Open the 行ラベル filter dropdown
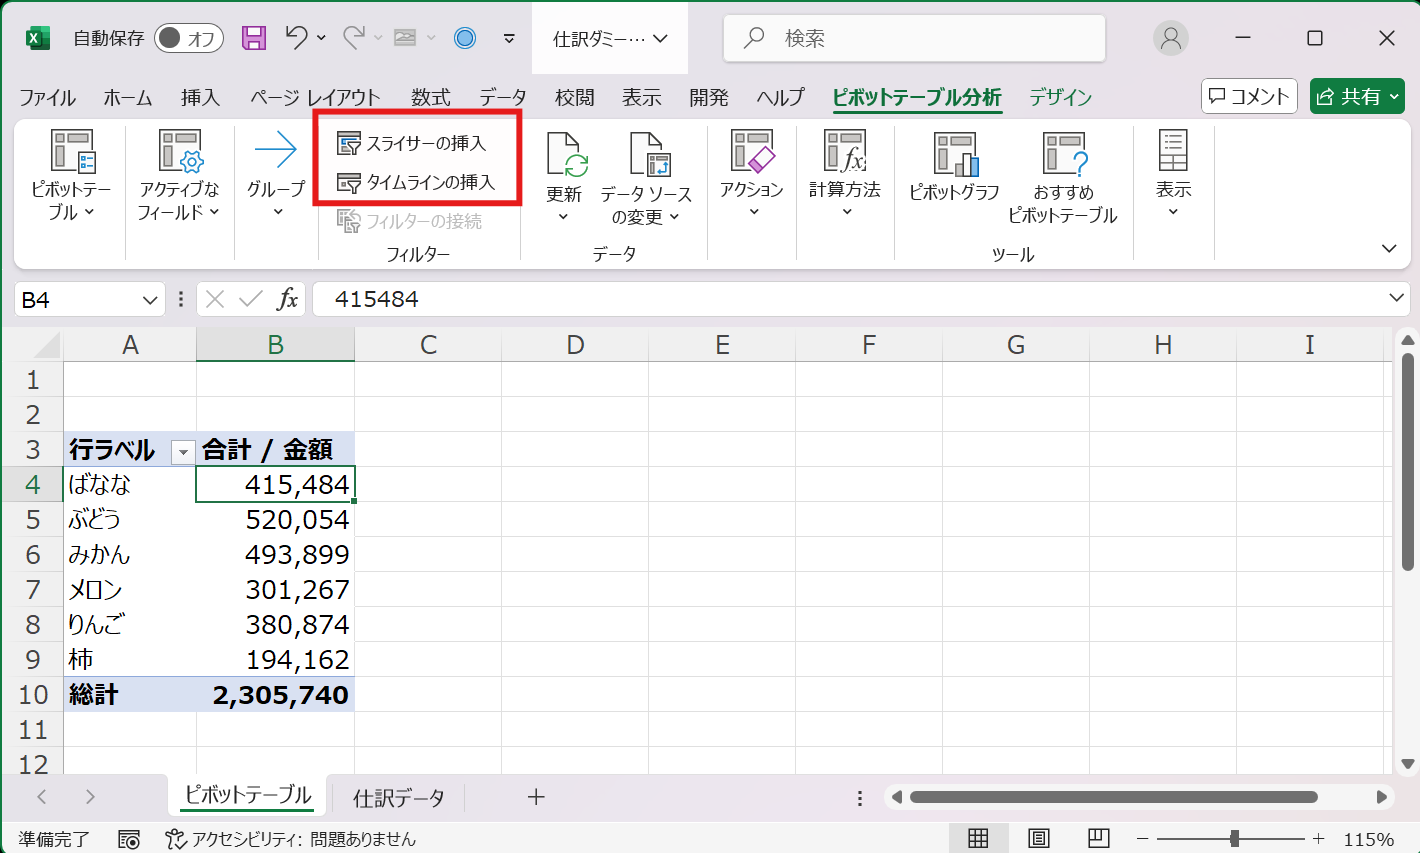Viewport: 1420px width, 853px height. (x=182, y=451)
